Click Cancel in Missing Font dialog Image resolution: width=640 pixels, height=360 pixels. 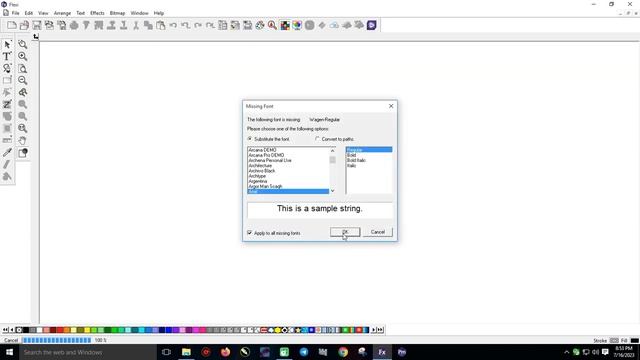pyautogui.click(x=378, y=232)
